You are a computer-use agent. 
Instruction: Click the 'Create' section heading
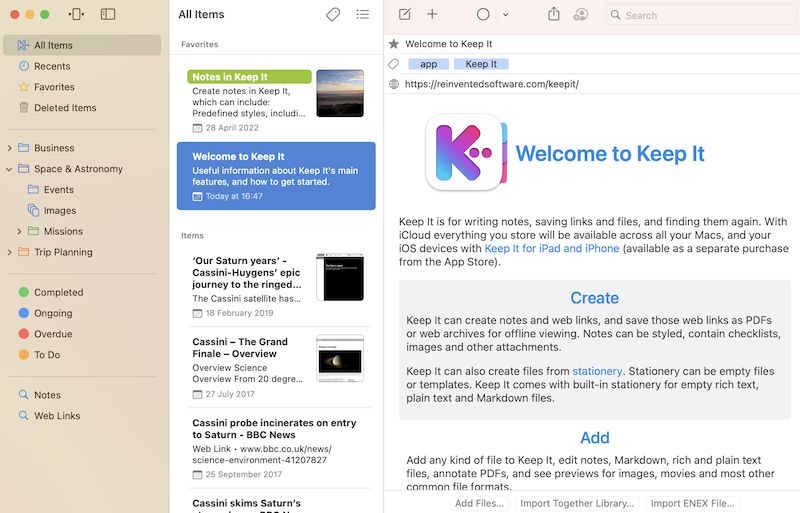pos(594,298)
